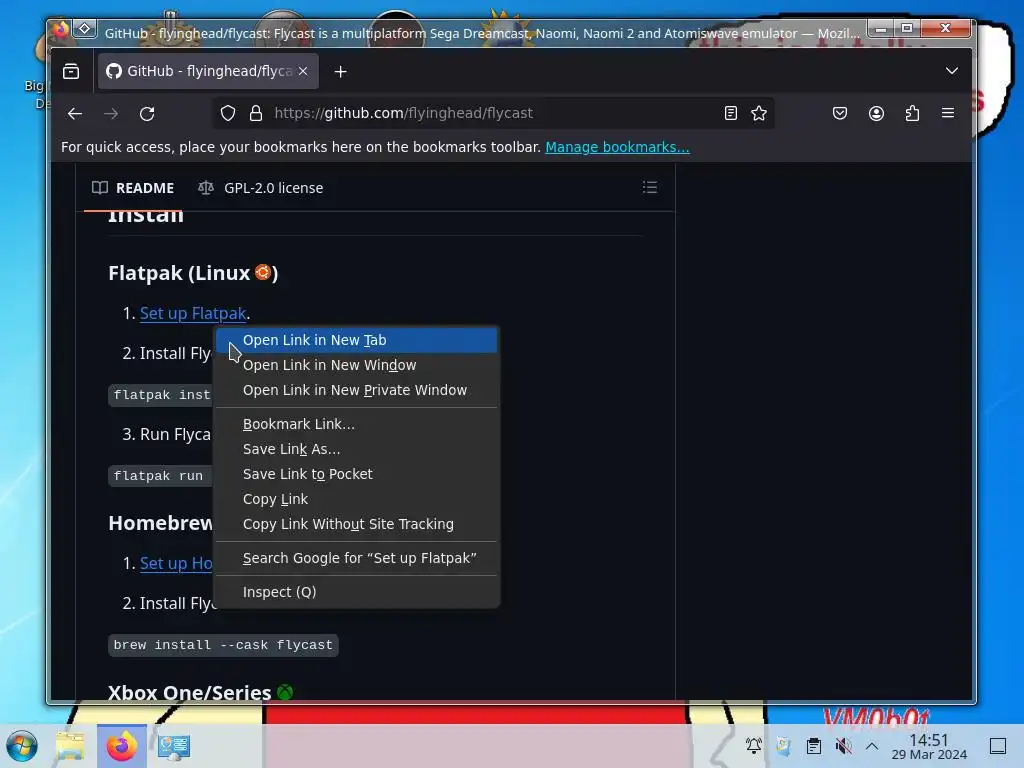Screen dimensions: 1024x768
Task: Select Save Link As menu entry
Action: (x=357, y=449)
